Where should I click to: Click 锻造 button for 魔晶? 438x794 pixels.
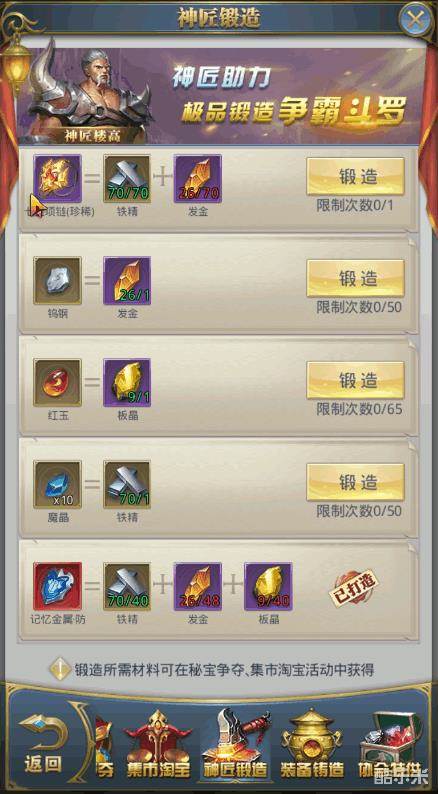pos(355,482)
